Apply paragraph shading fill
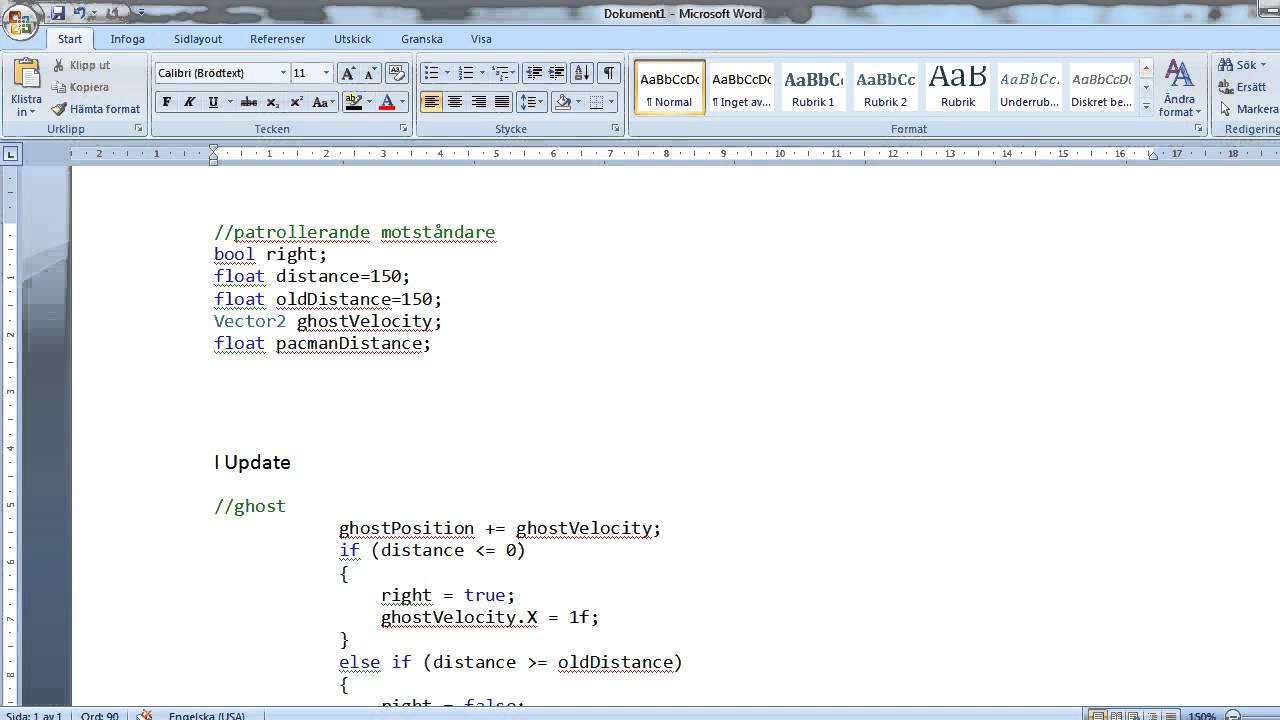 (x=562, y=102)
